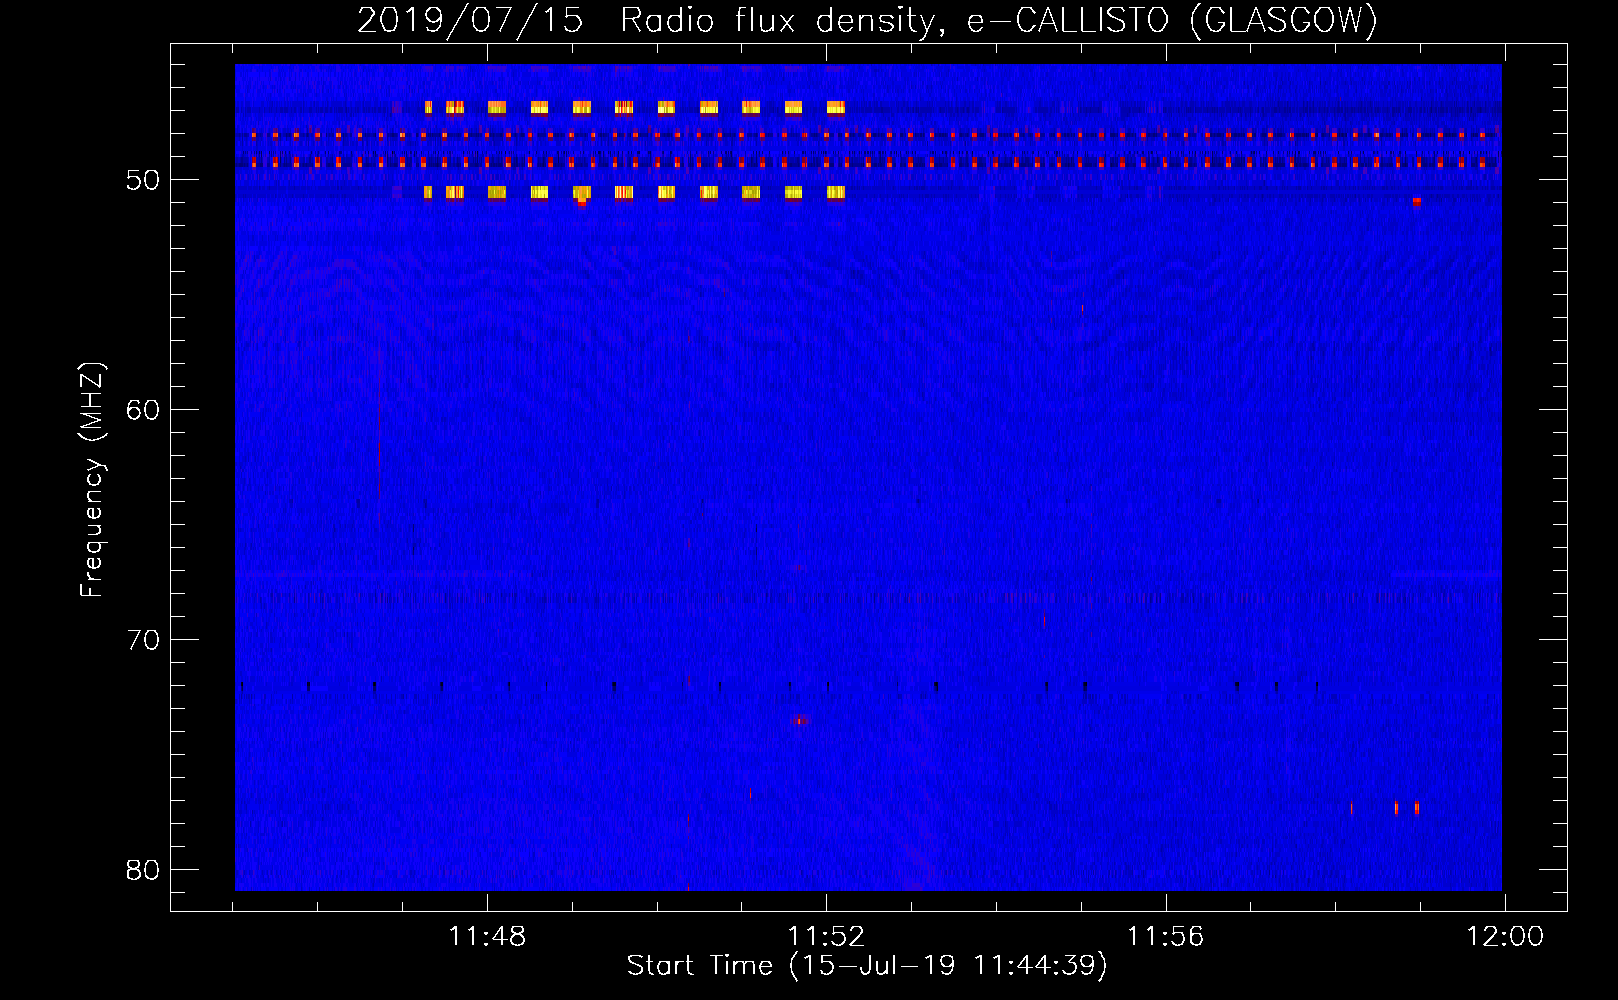The width and height of the screenshot is (1618, 1000).
Task: Click the 'Start Time (15-Jul-19 11:44:39)' label
Action: tap(867, 966)
